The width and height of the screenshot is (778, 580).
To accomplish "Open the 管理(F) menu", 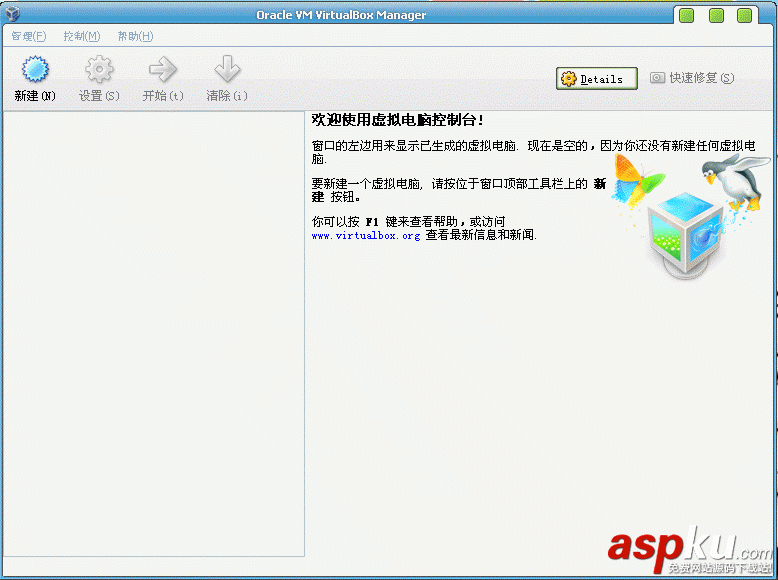I will (29, 36).
